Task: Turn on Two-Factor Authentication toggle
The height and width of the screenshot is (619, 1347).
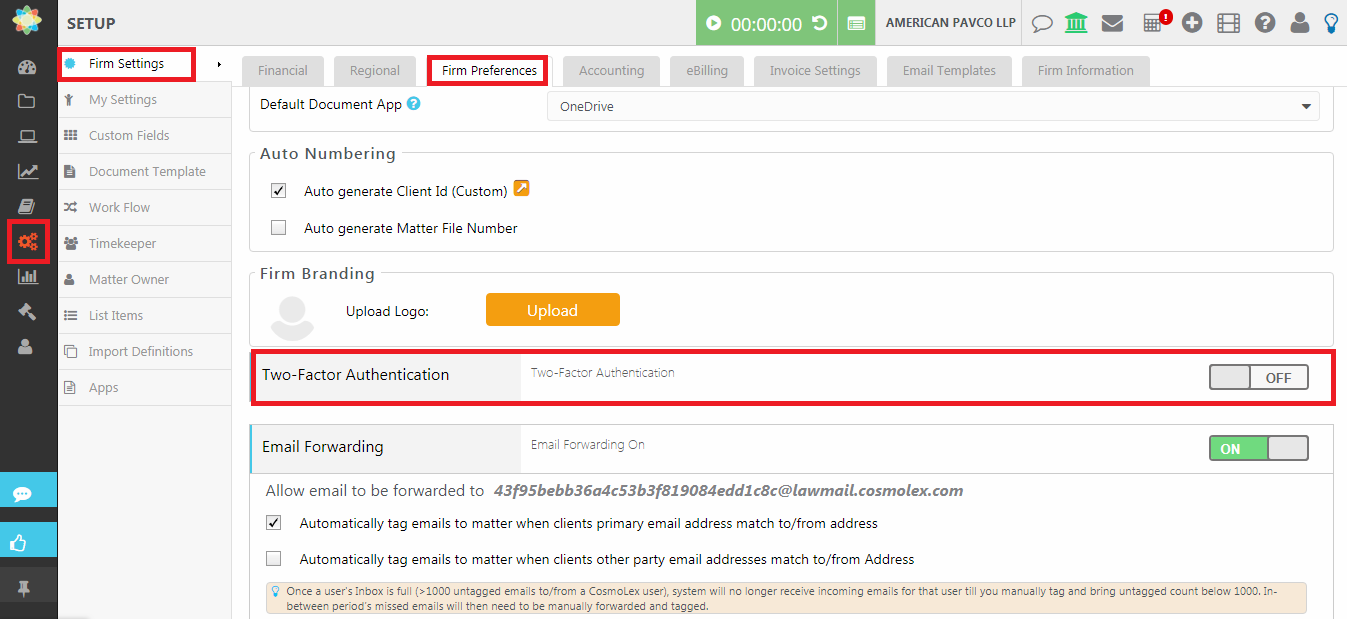Action: [1258, 377]
